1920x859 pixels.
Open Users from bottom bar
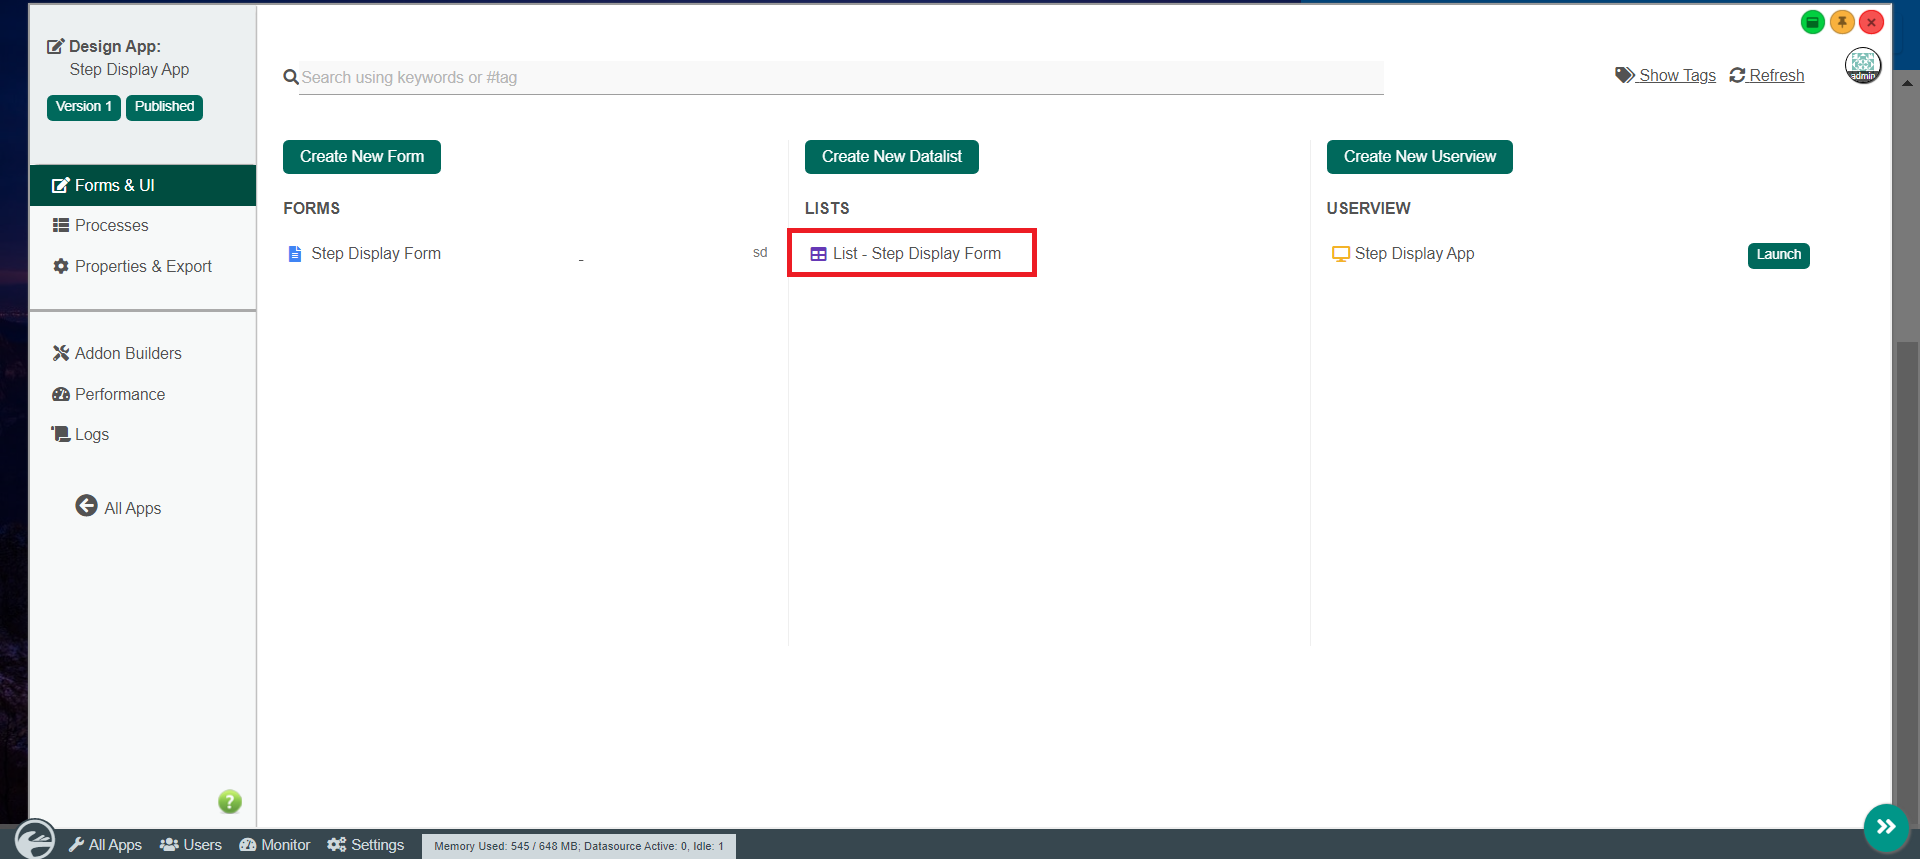click(191, 845)
